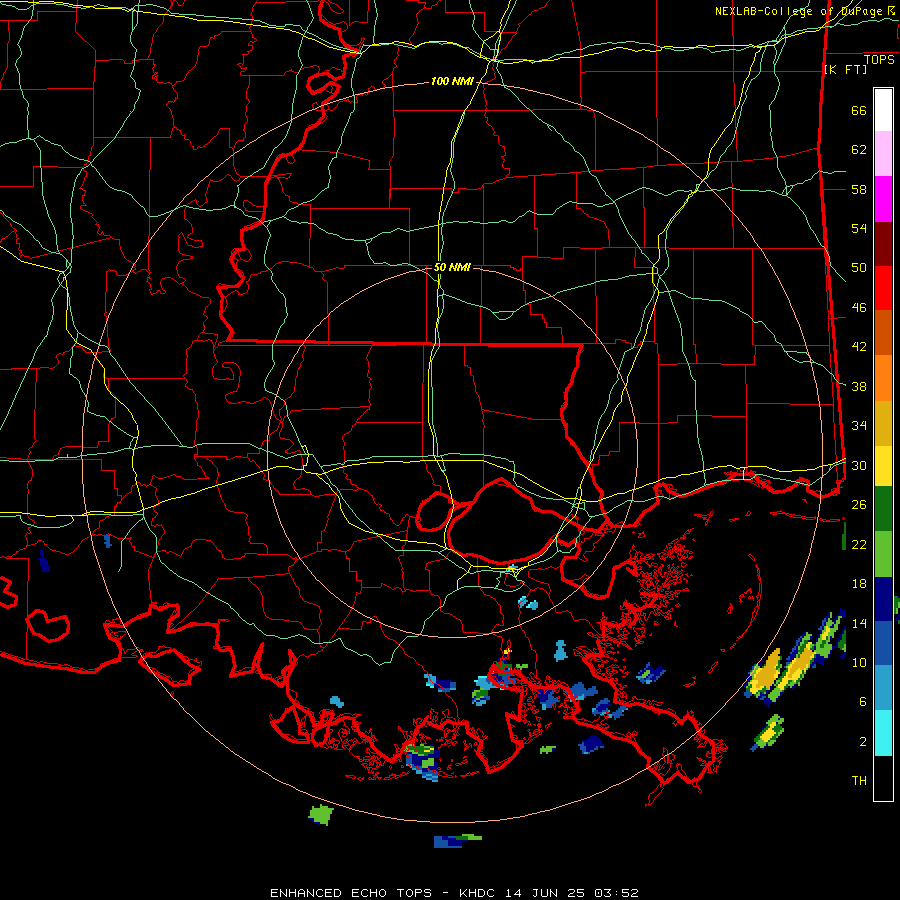
Task: Click the light blue swatch between 10 and 6
Action: (x=883, y=688)
